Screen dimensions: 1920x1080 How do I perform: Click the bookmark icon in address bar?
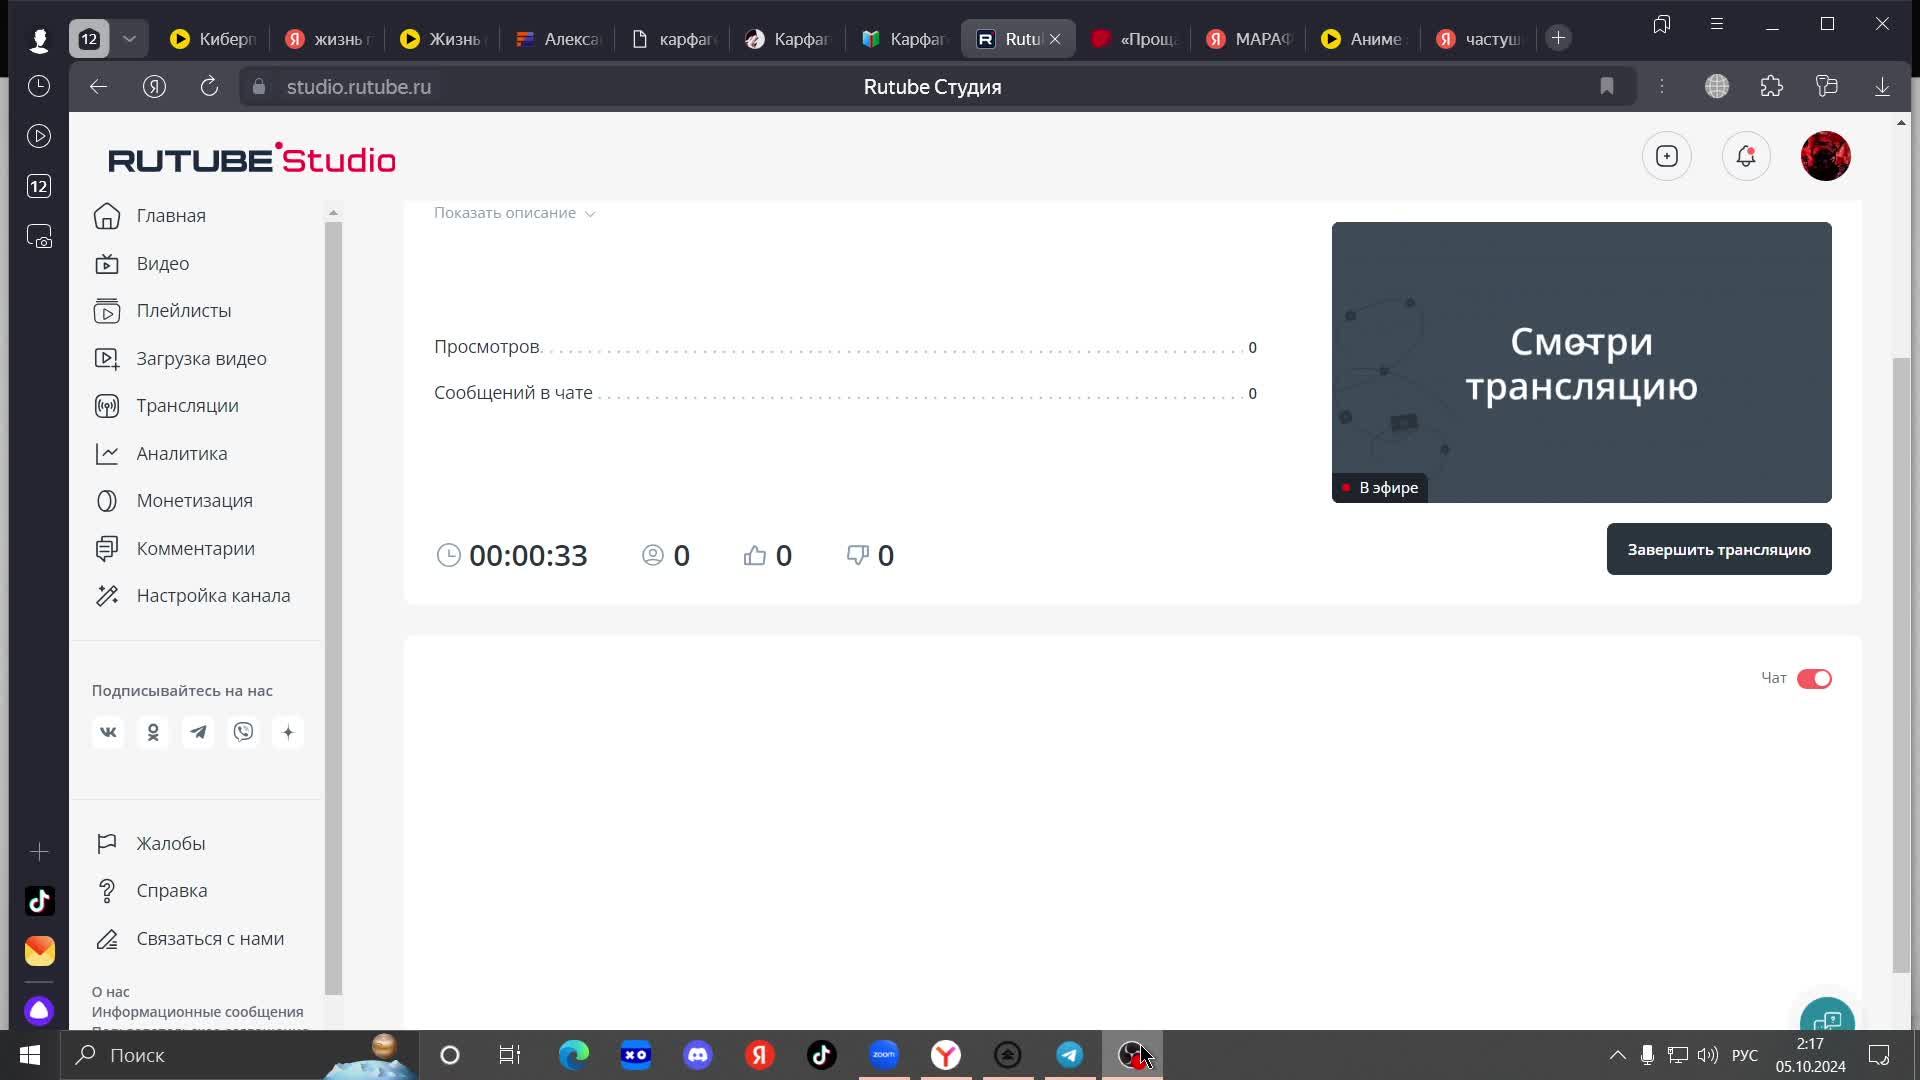(x=1607, y=87)
